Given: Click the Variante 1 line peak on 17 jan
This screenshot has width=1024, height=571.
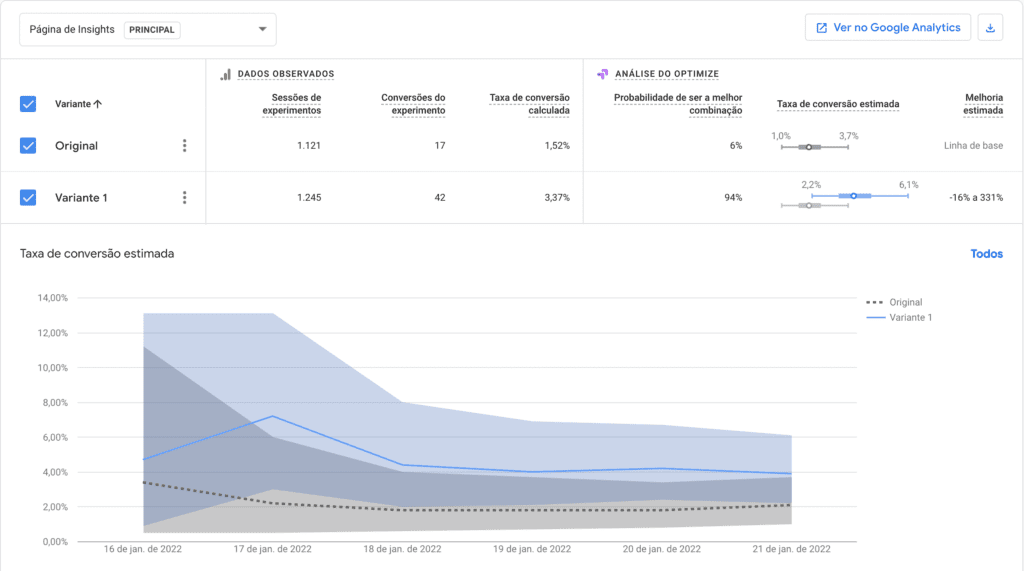Looking at the screenshot, I should click(x=272, y=416).
